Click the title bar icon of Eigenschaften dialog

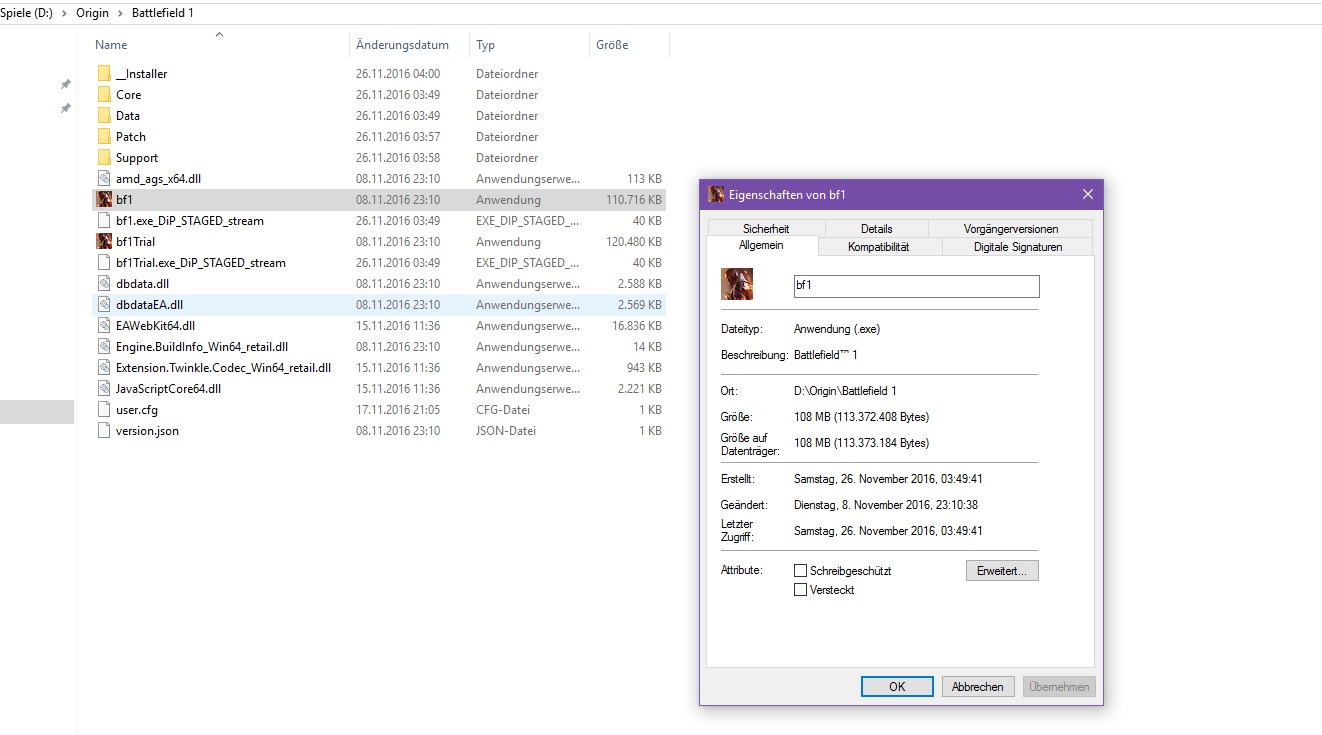pos(716,194)
